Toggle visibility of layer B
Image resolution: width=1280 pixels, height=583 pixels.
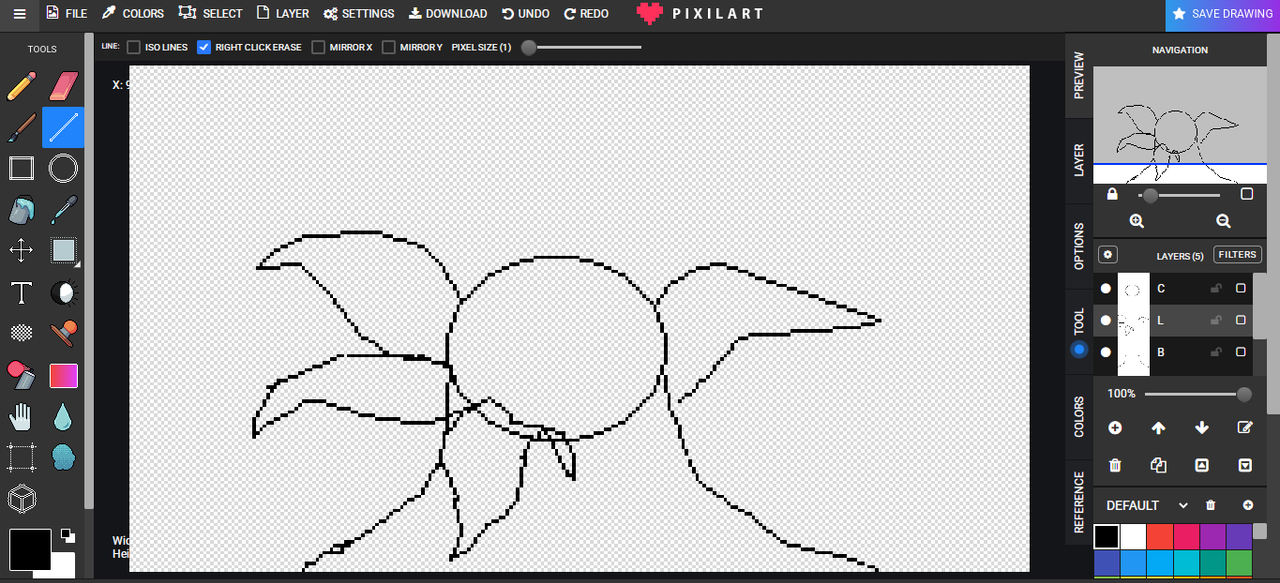point(1105,352)
